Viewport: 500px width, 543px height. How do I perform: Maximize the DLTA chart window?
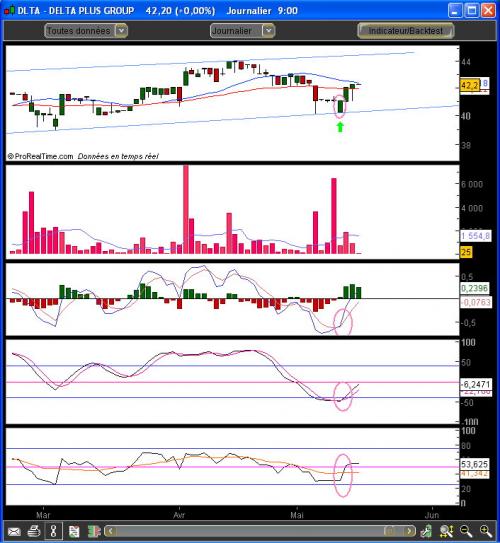(x=472, y=10)
